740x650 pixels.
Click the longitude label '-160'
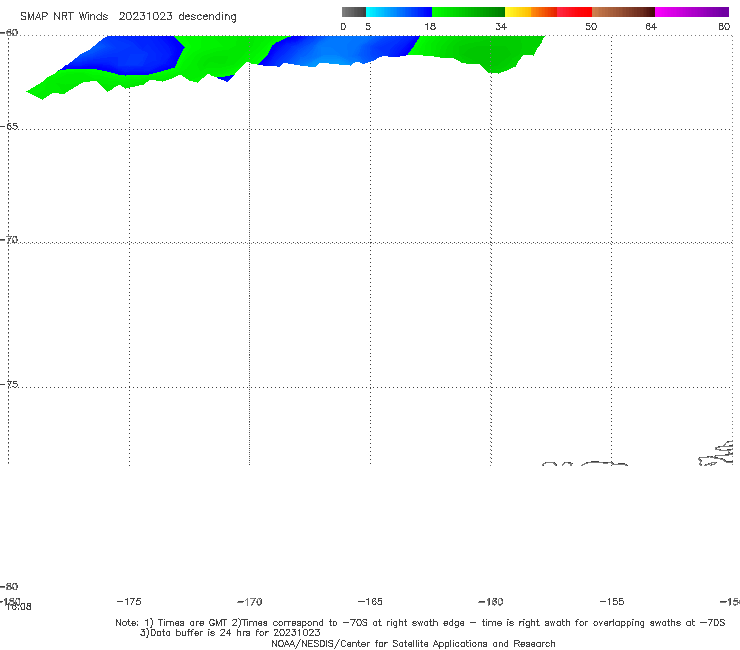click(x=491, y=601)
